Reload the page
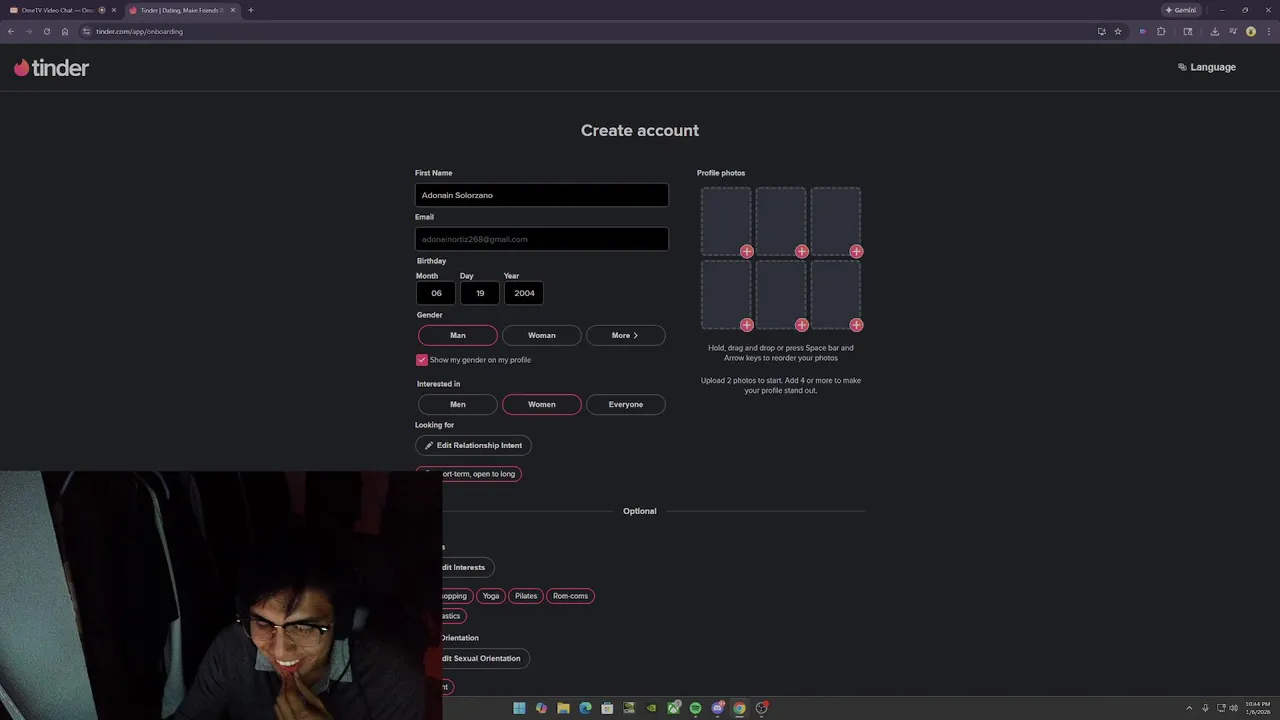Image resolution: width=1280 pixels, height=720 pixels. point(46,31)
